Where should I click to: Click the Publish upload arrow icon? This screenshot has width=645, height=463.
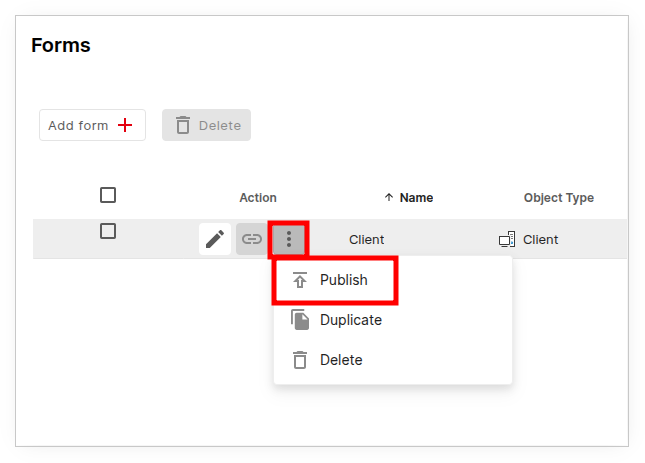299,280
